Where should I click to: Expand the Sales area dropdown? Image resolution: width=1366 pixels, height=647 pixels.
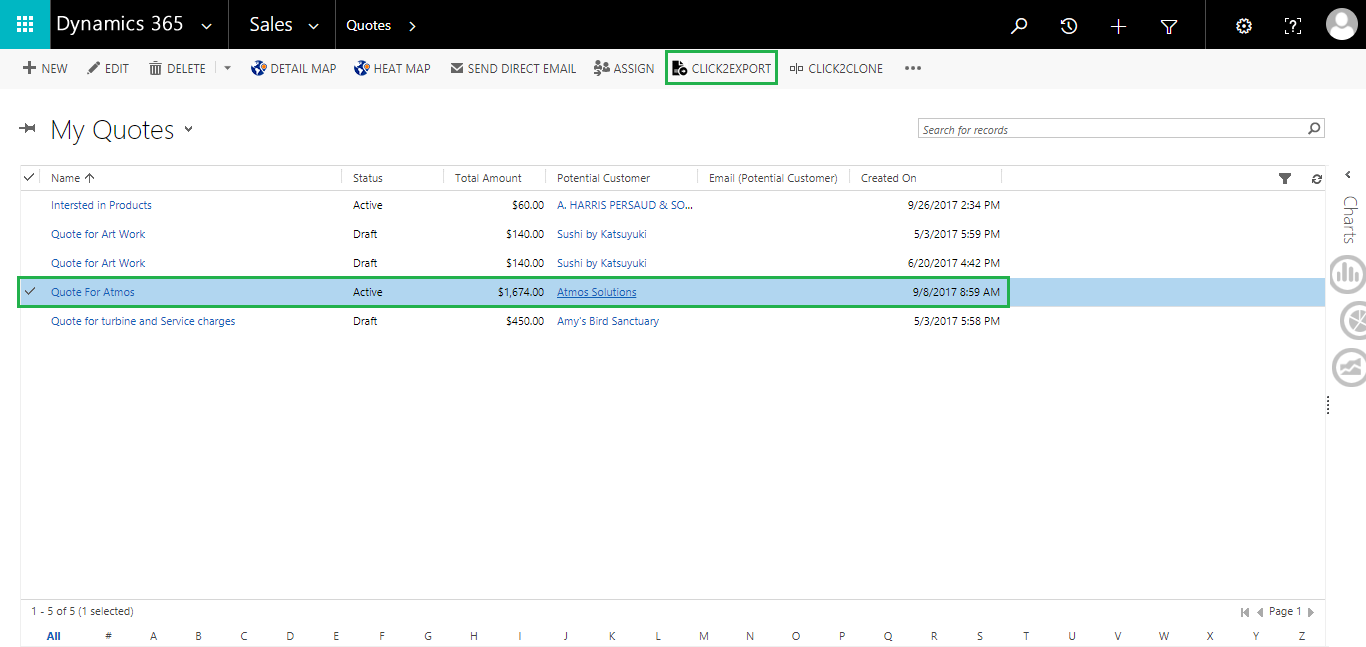(314, 26)
